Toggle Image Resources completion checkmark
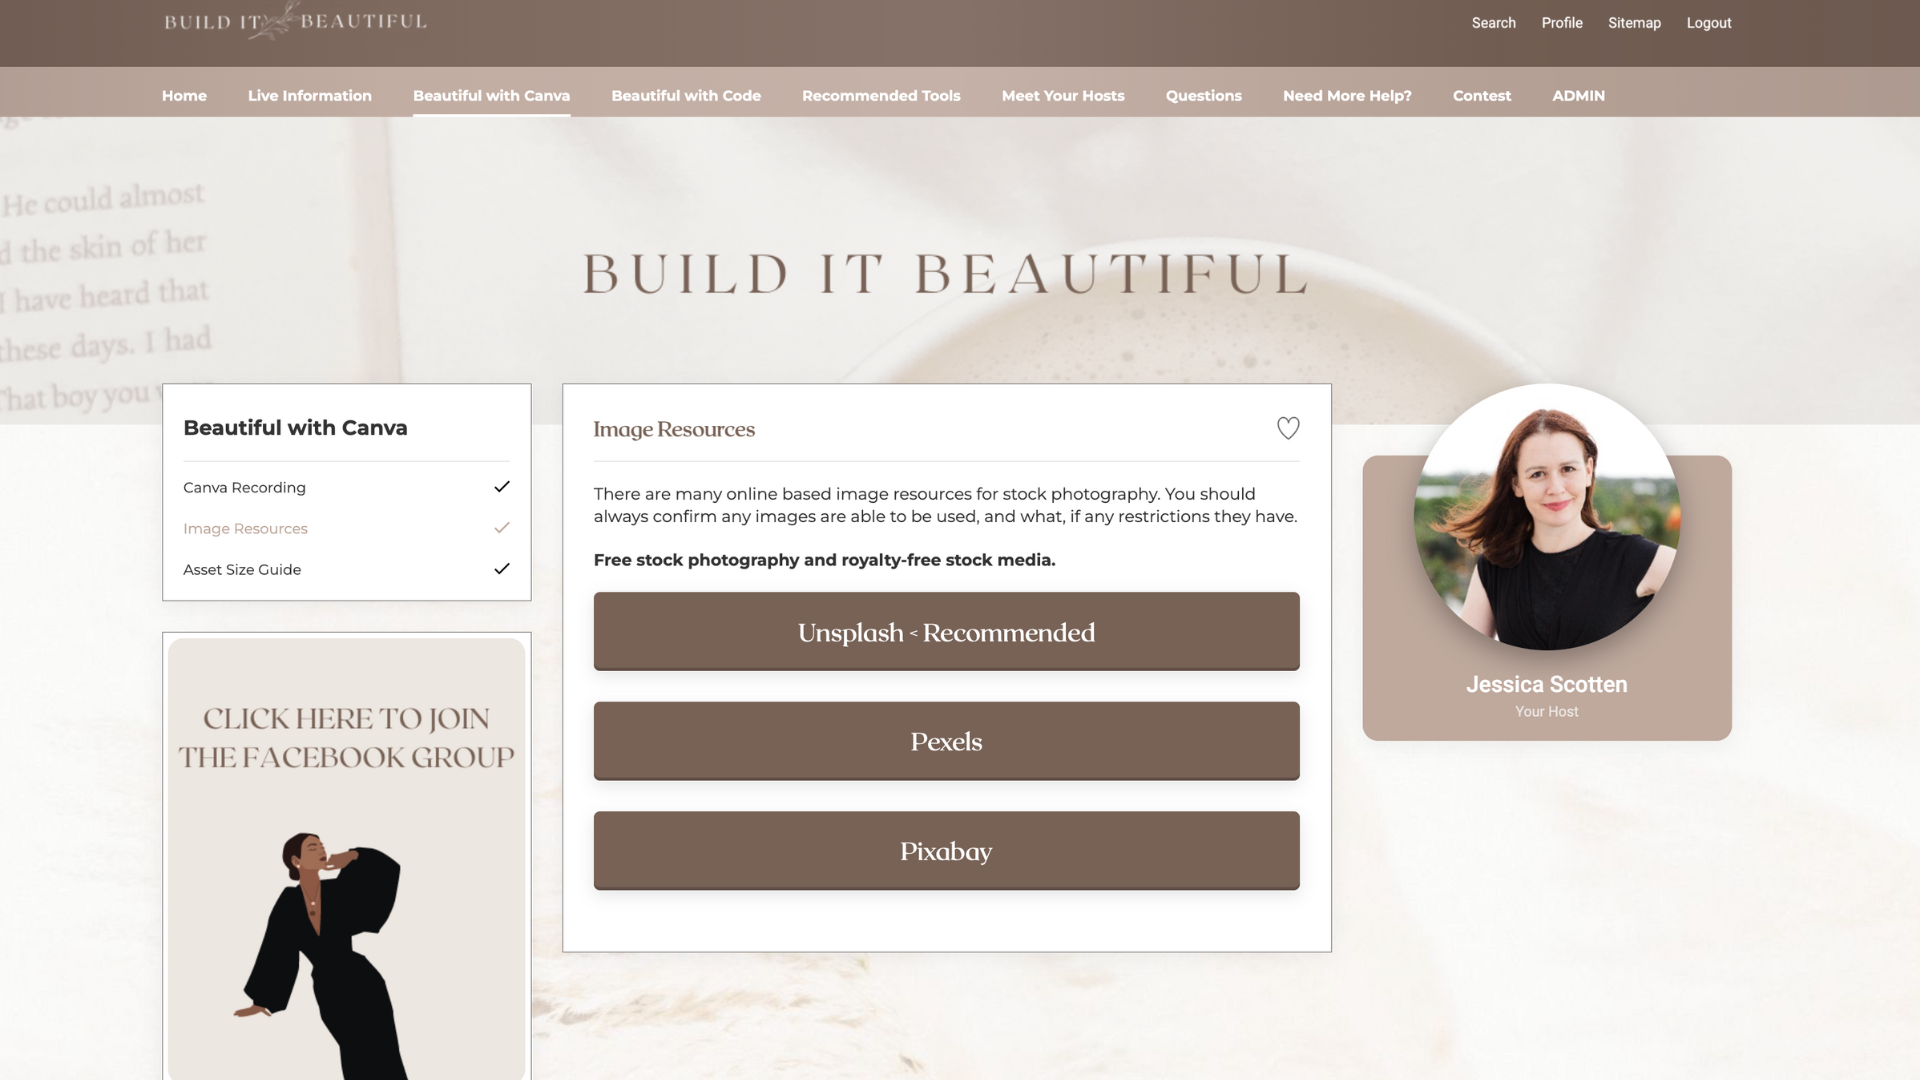This screenshot has width=1920, height=1080. 502,528
